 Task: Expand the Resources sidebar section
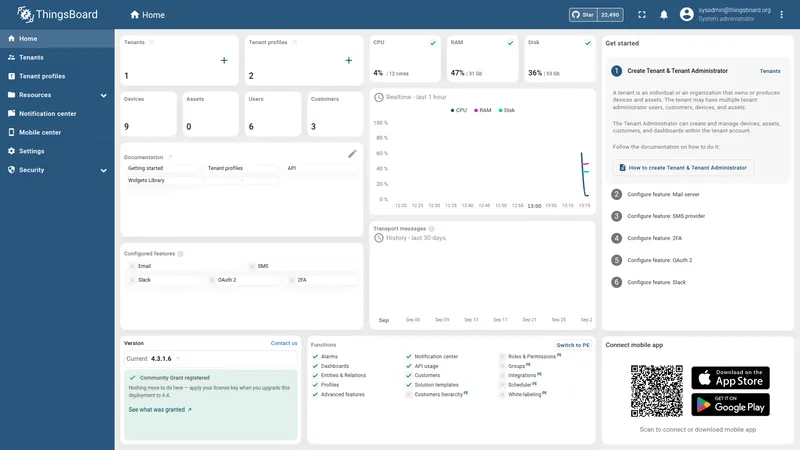(x=57, y=95)
